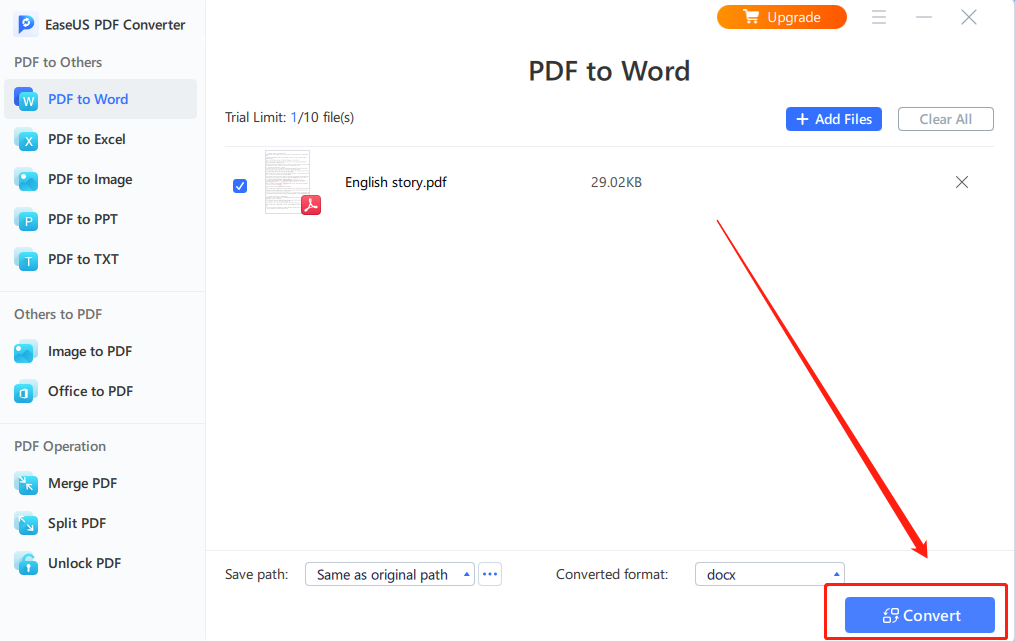
Task: Click the Clear All button
Action: (x=946, y=119)
